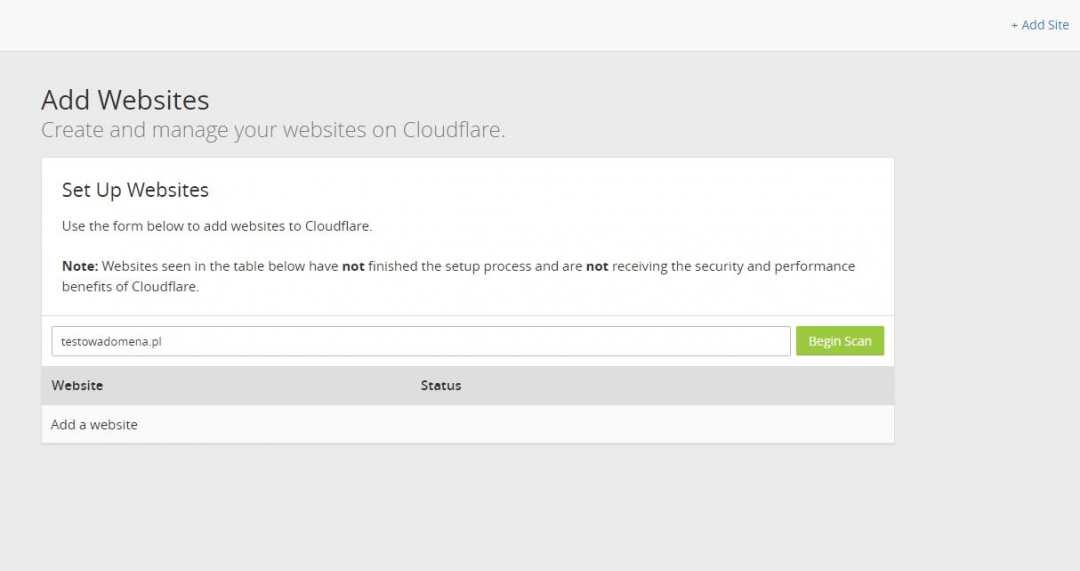Click the 'Set Up Websites' section title

135,190
